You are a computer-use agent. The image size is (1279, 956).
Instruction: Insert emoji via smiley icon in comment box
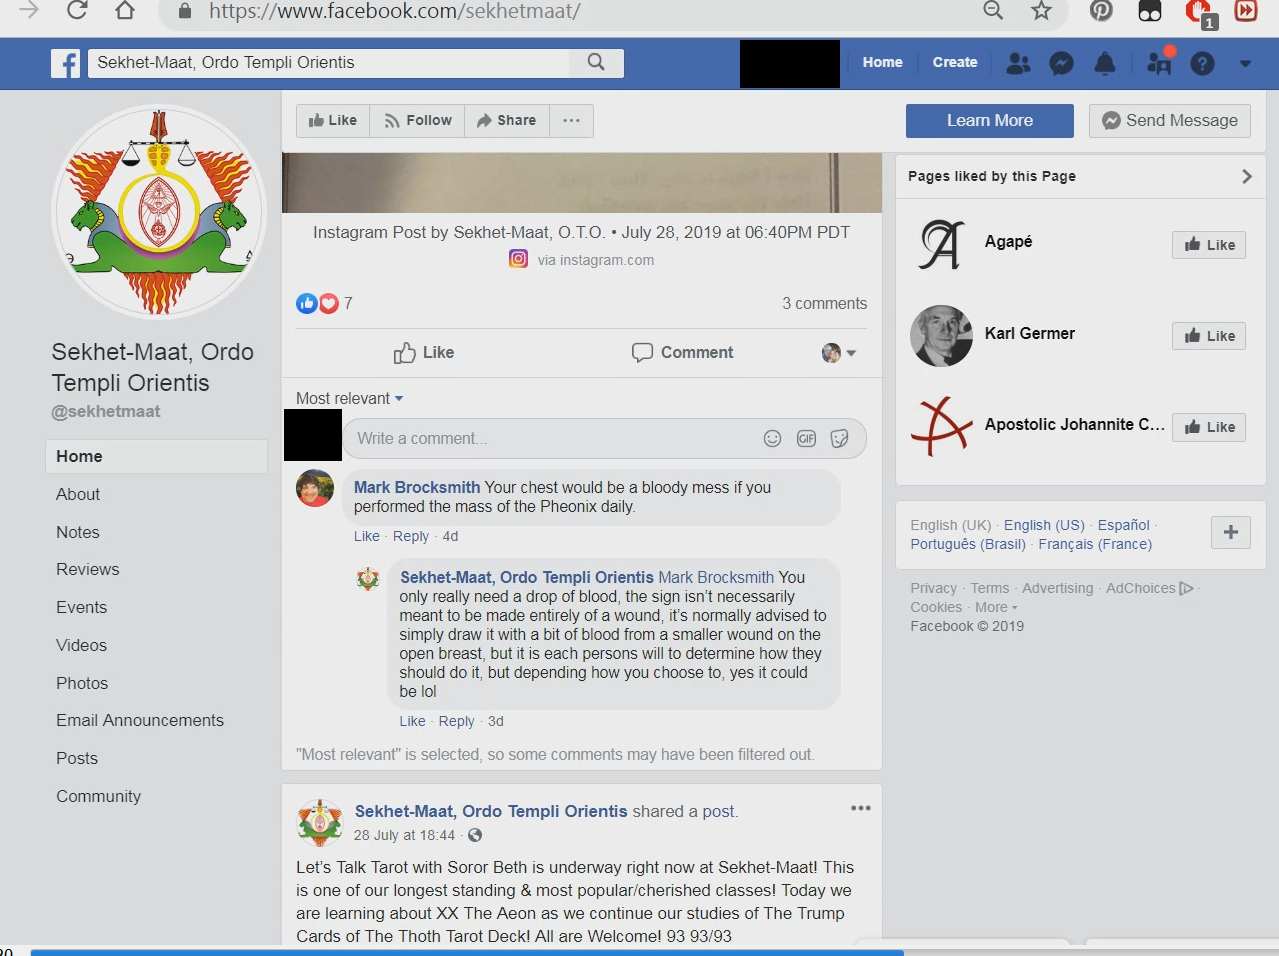(x=772, y=438)
